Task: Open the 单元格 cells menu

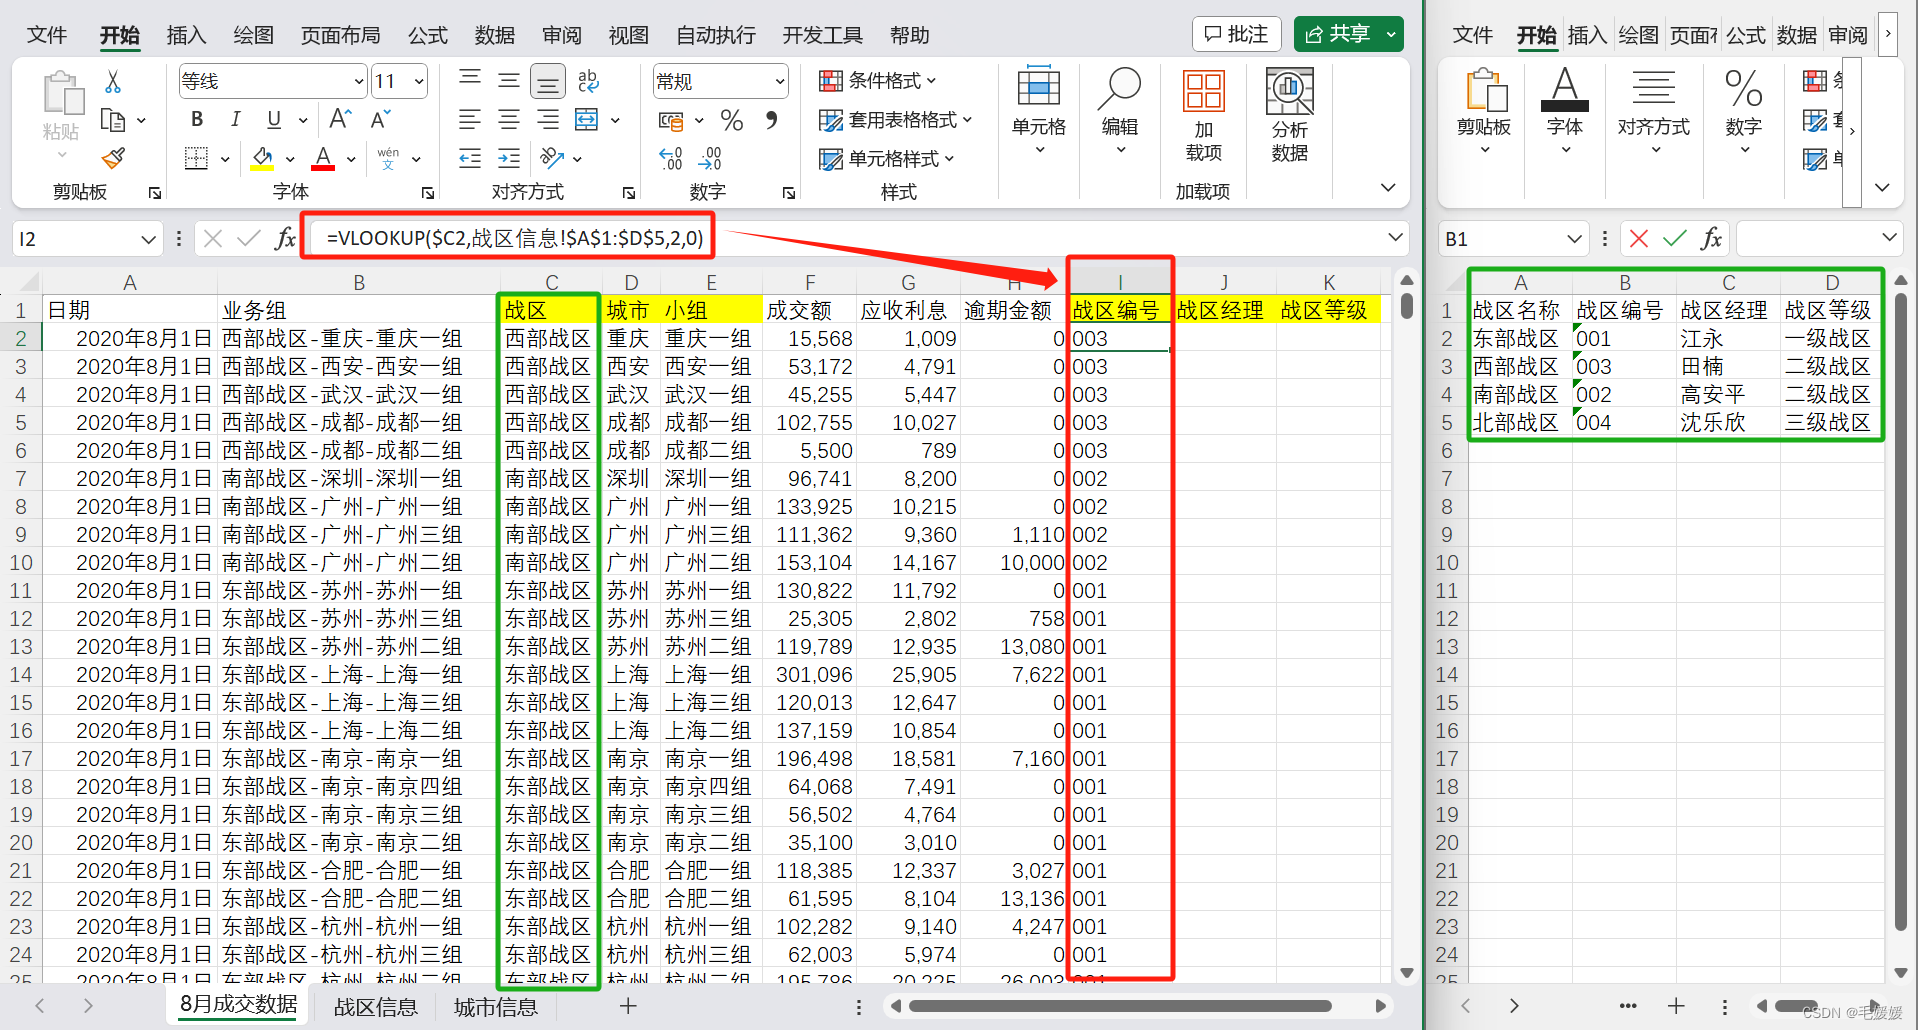Action: pyautogui.click(x=1039, y=110)
